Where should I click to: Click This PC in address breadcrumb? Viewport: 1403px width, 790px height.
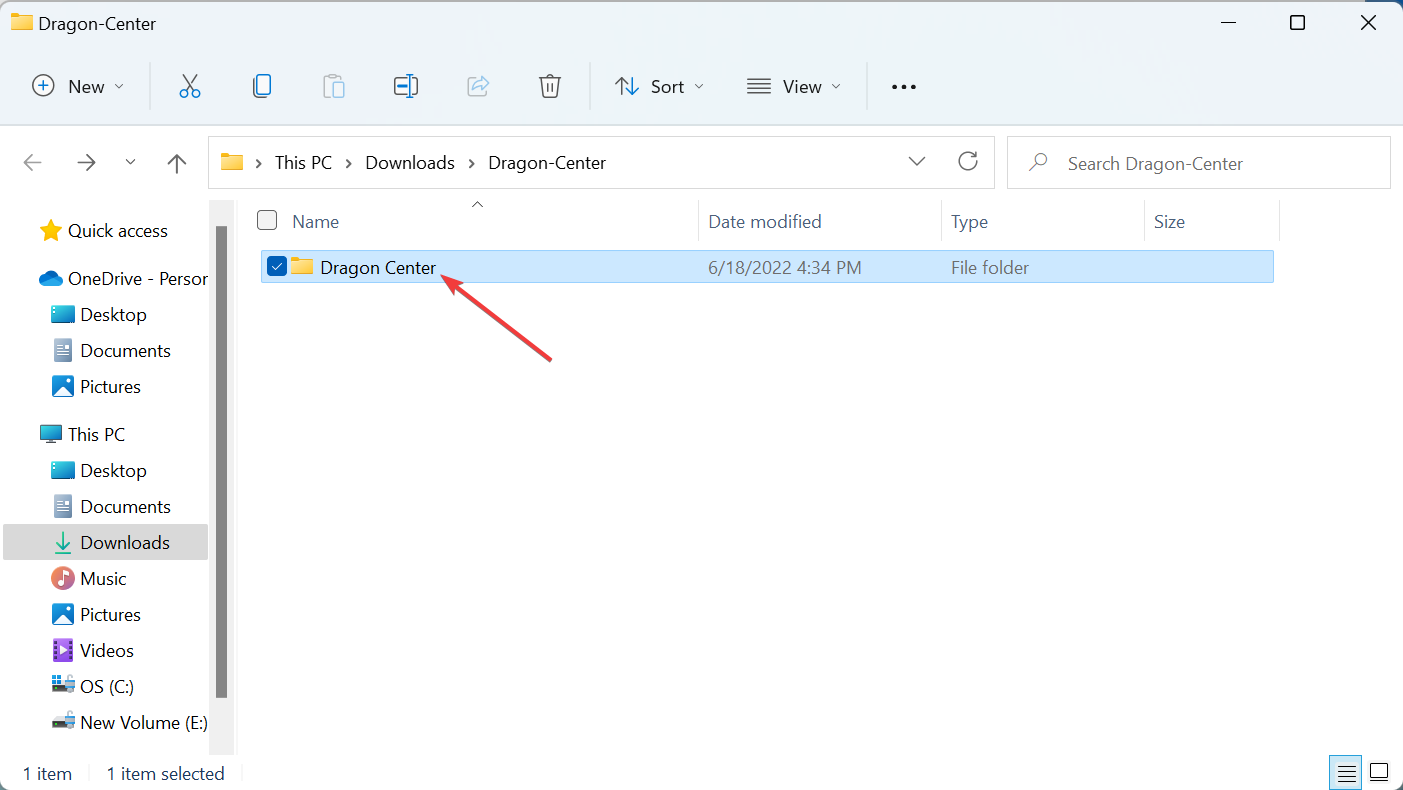coord(304,162)
